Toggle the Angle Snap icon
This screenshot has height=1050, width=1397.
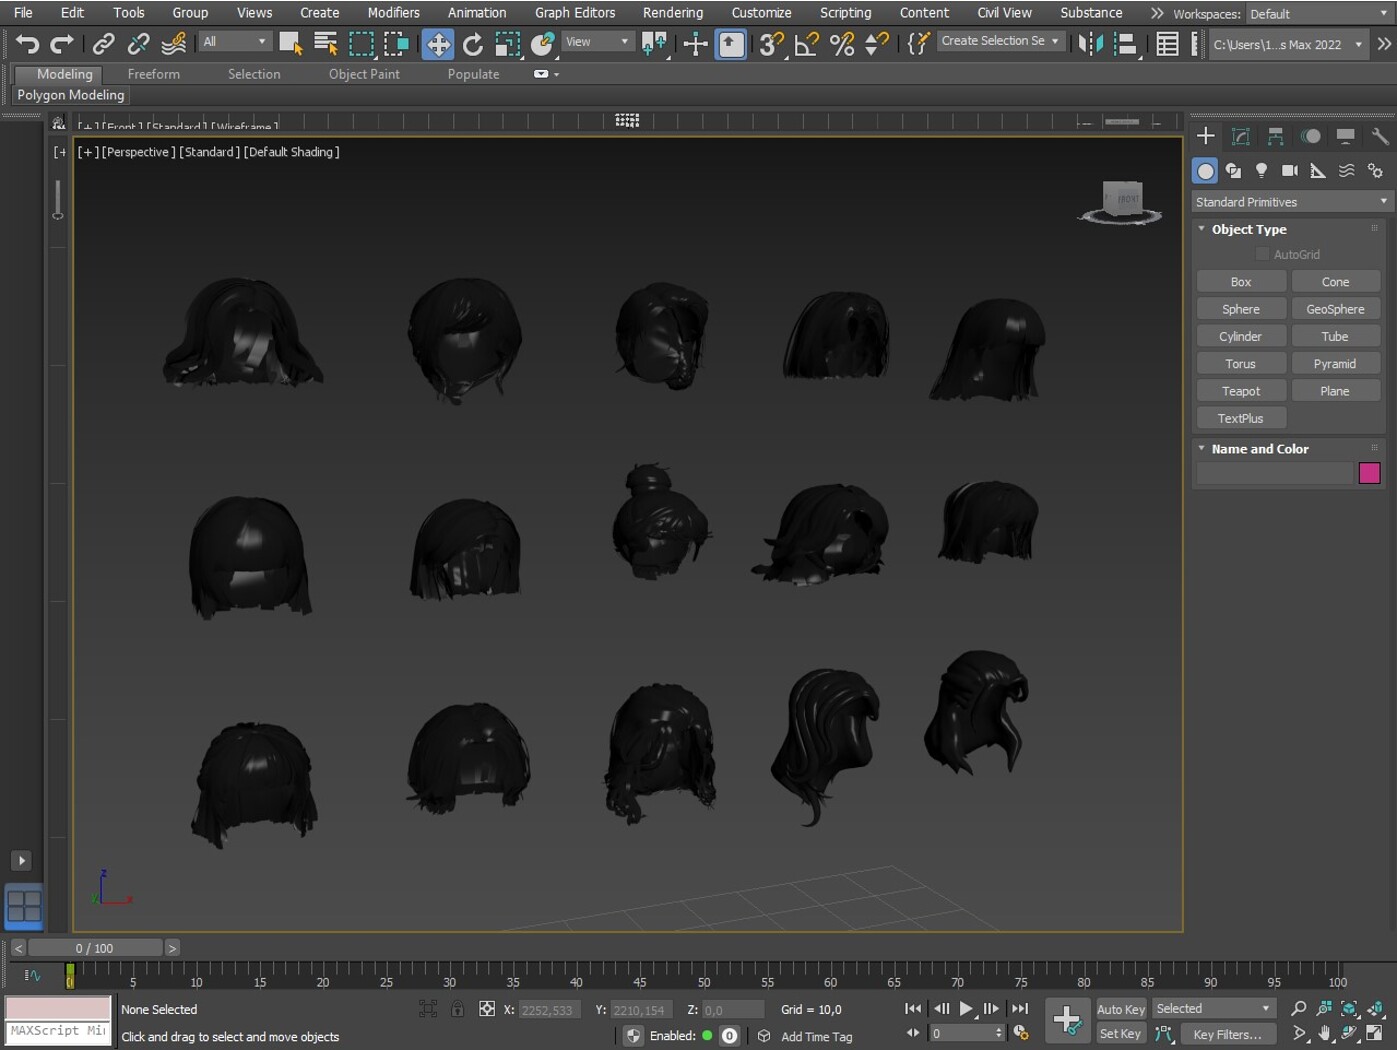click(806, 44)
